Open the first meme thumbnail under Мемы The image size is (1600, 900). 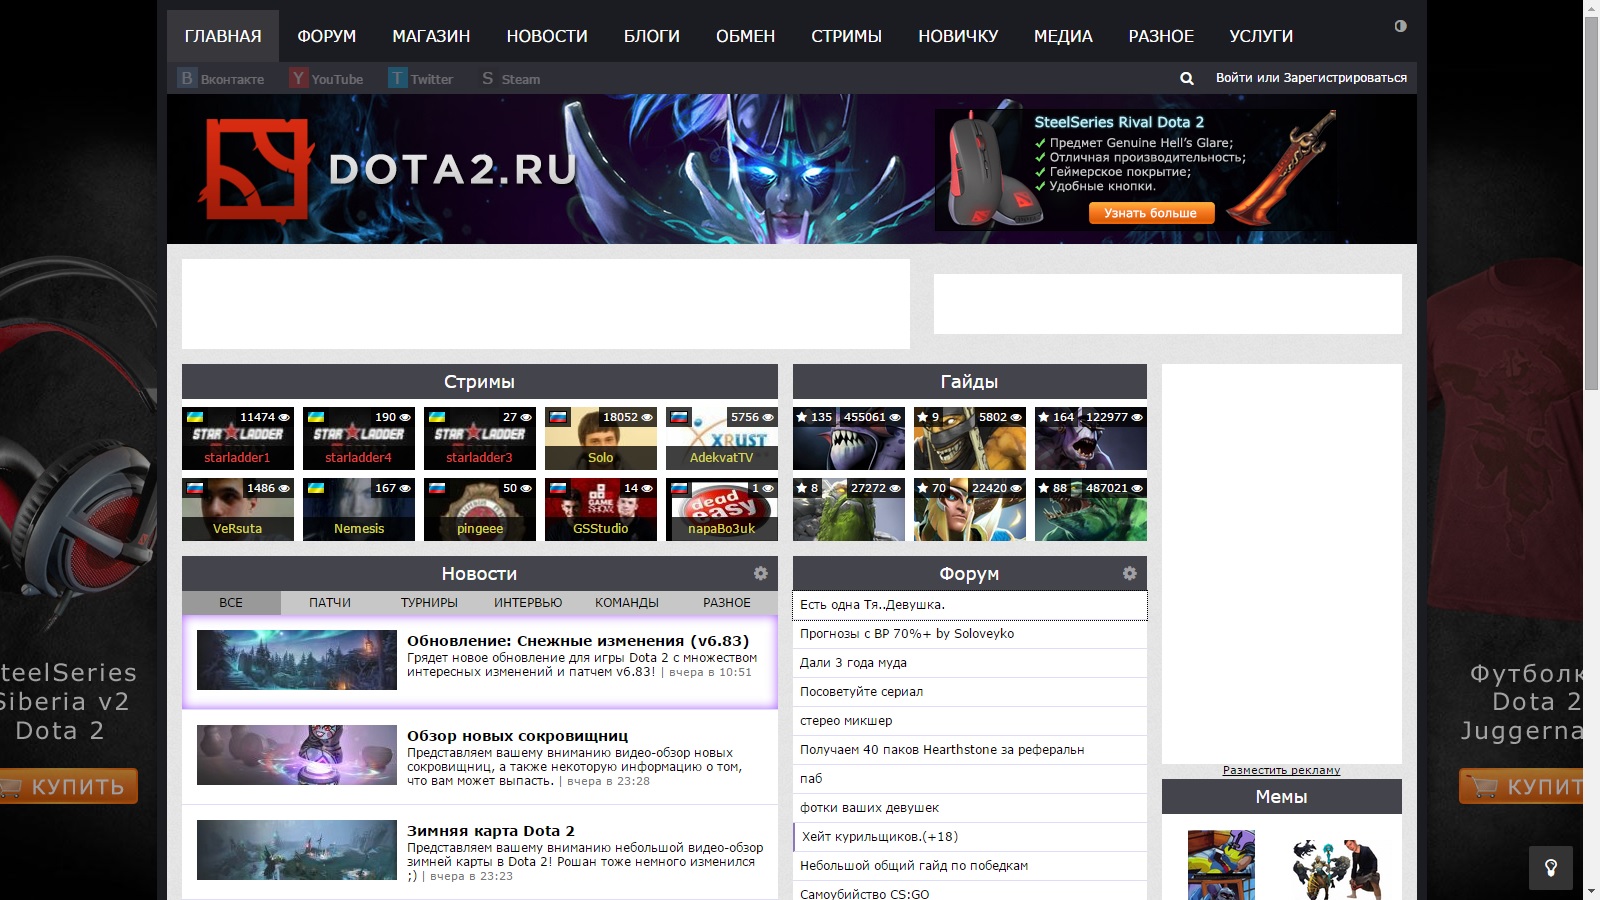1221,865
